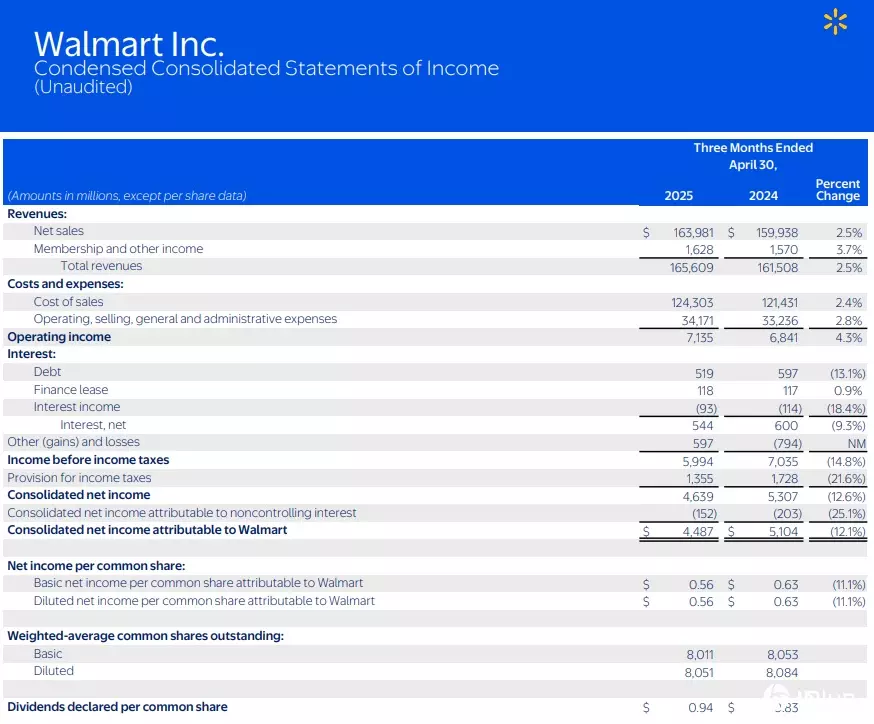Image resolution: width=874 pixels, height=724 pixels.
Task: Select the "Consolidated net income" row label
Action: 79,495
